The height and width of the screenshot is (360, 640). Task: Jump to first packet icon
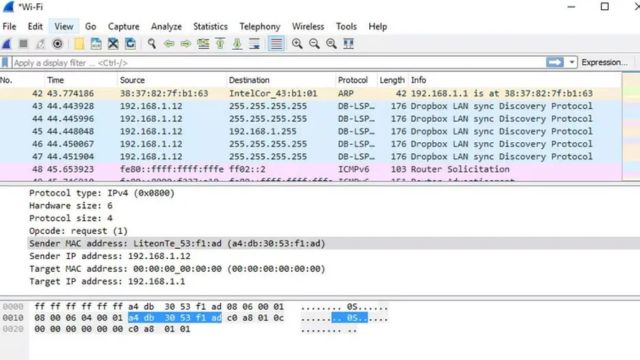click(x=220, y=44)
